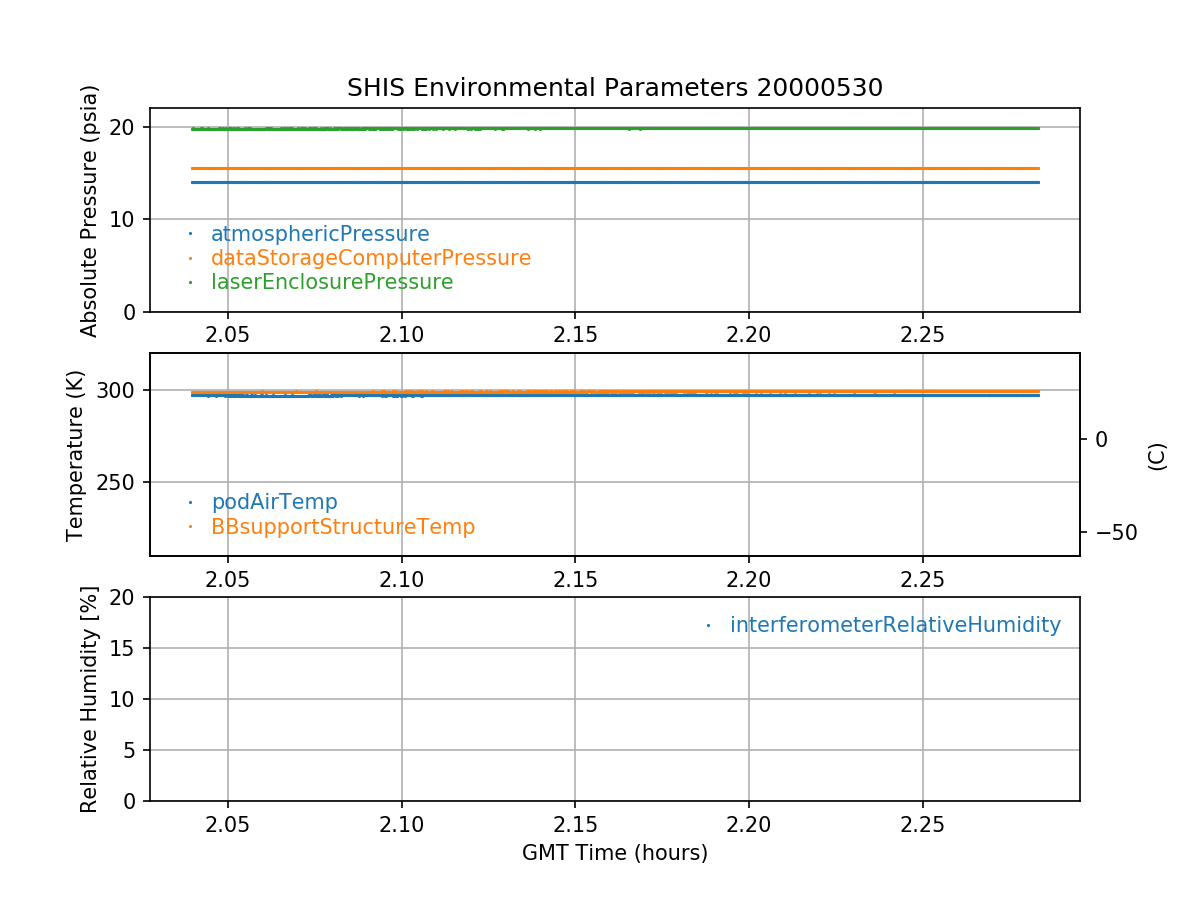The image size is (1200, 900).
Task: Click the GMT Time (hours) axis label
Action: pyautogui.click(x=614, y=853)
